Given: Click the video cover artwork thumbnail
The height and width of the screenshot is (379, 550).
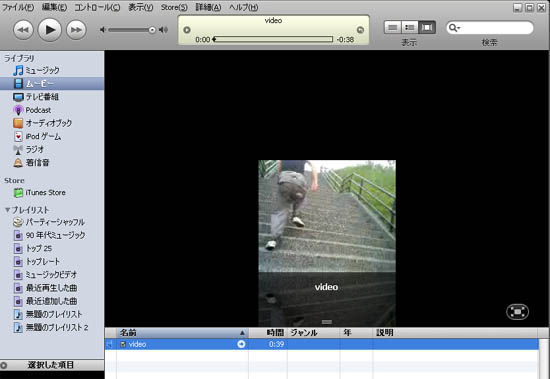Looking at the screenshot, I should [327, 216].
